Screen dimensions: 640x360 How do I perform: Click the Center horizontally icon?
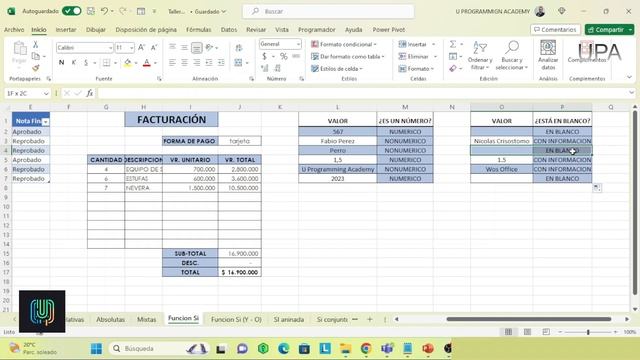[184, 62]
